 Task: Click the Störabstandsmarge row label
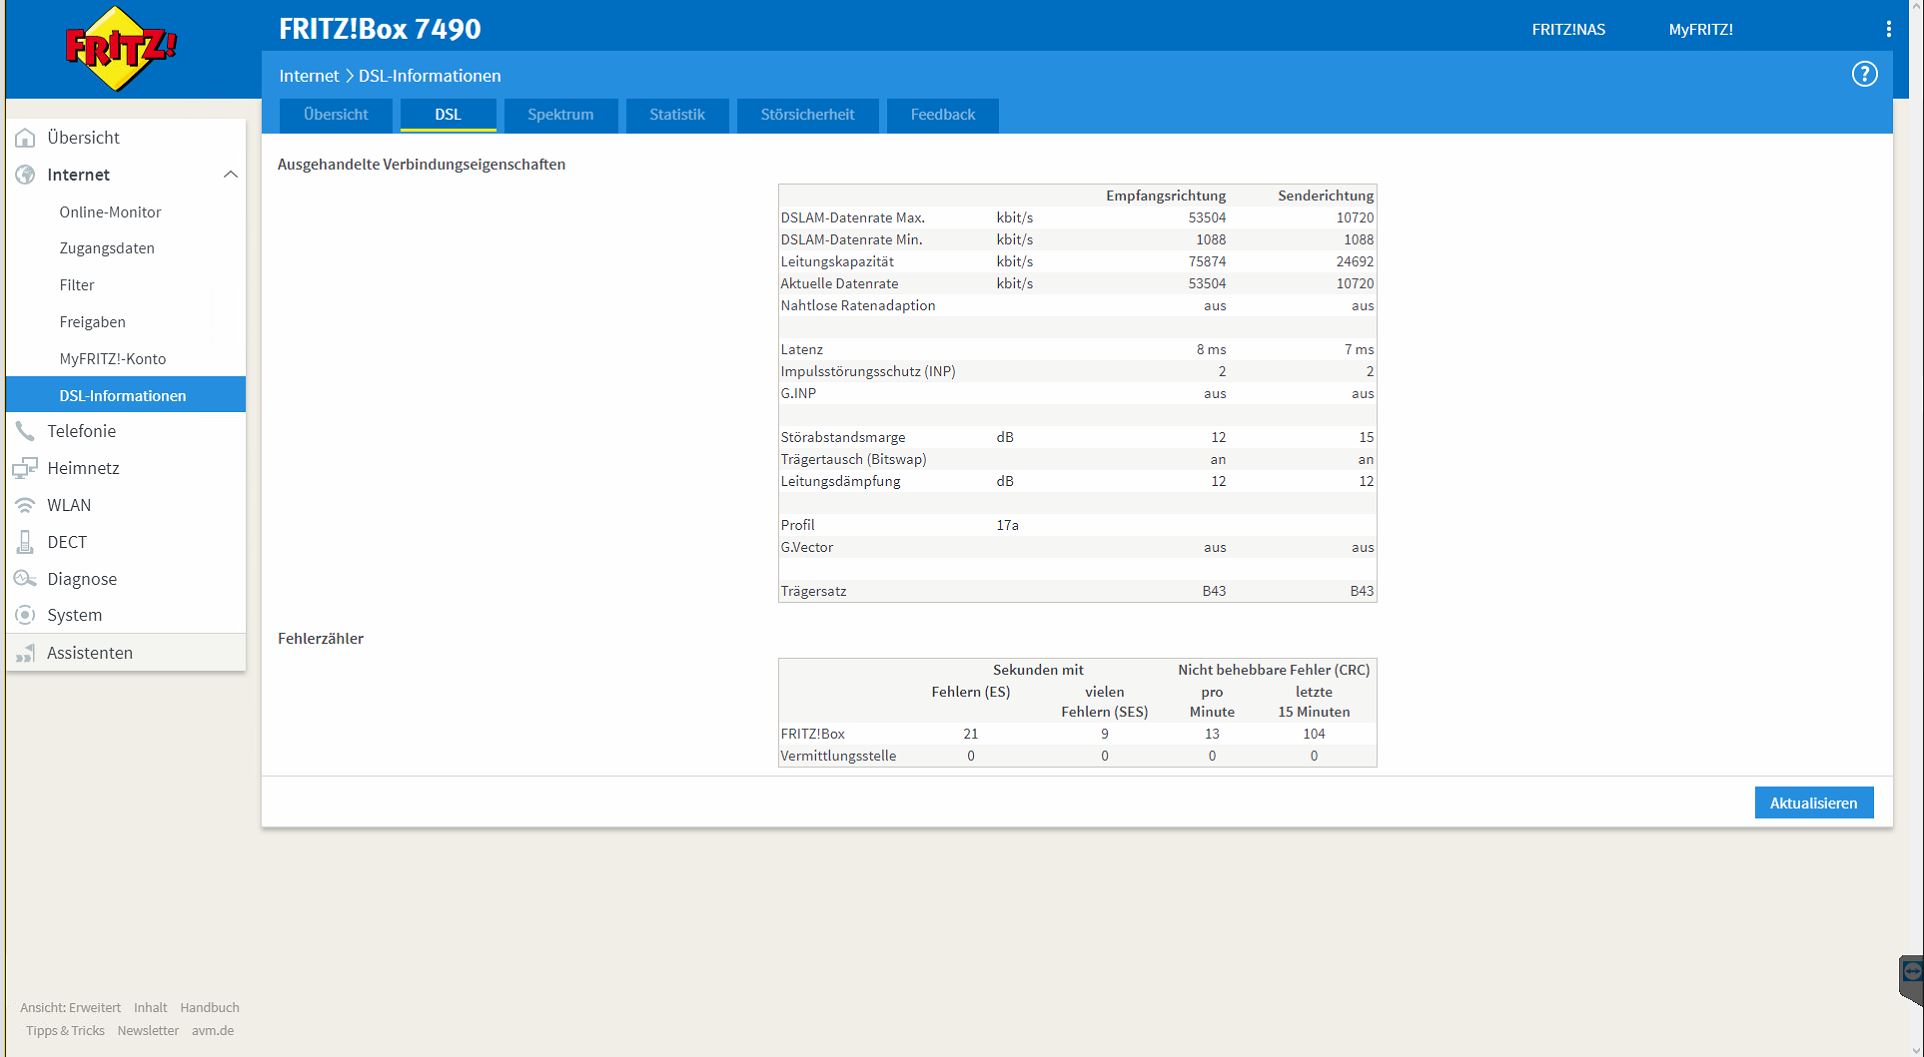point(843,438)
